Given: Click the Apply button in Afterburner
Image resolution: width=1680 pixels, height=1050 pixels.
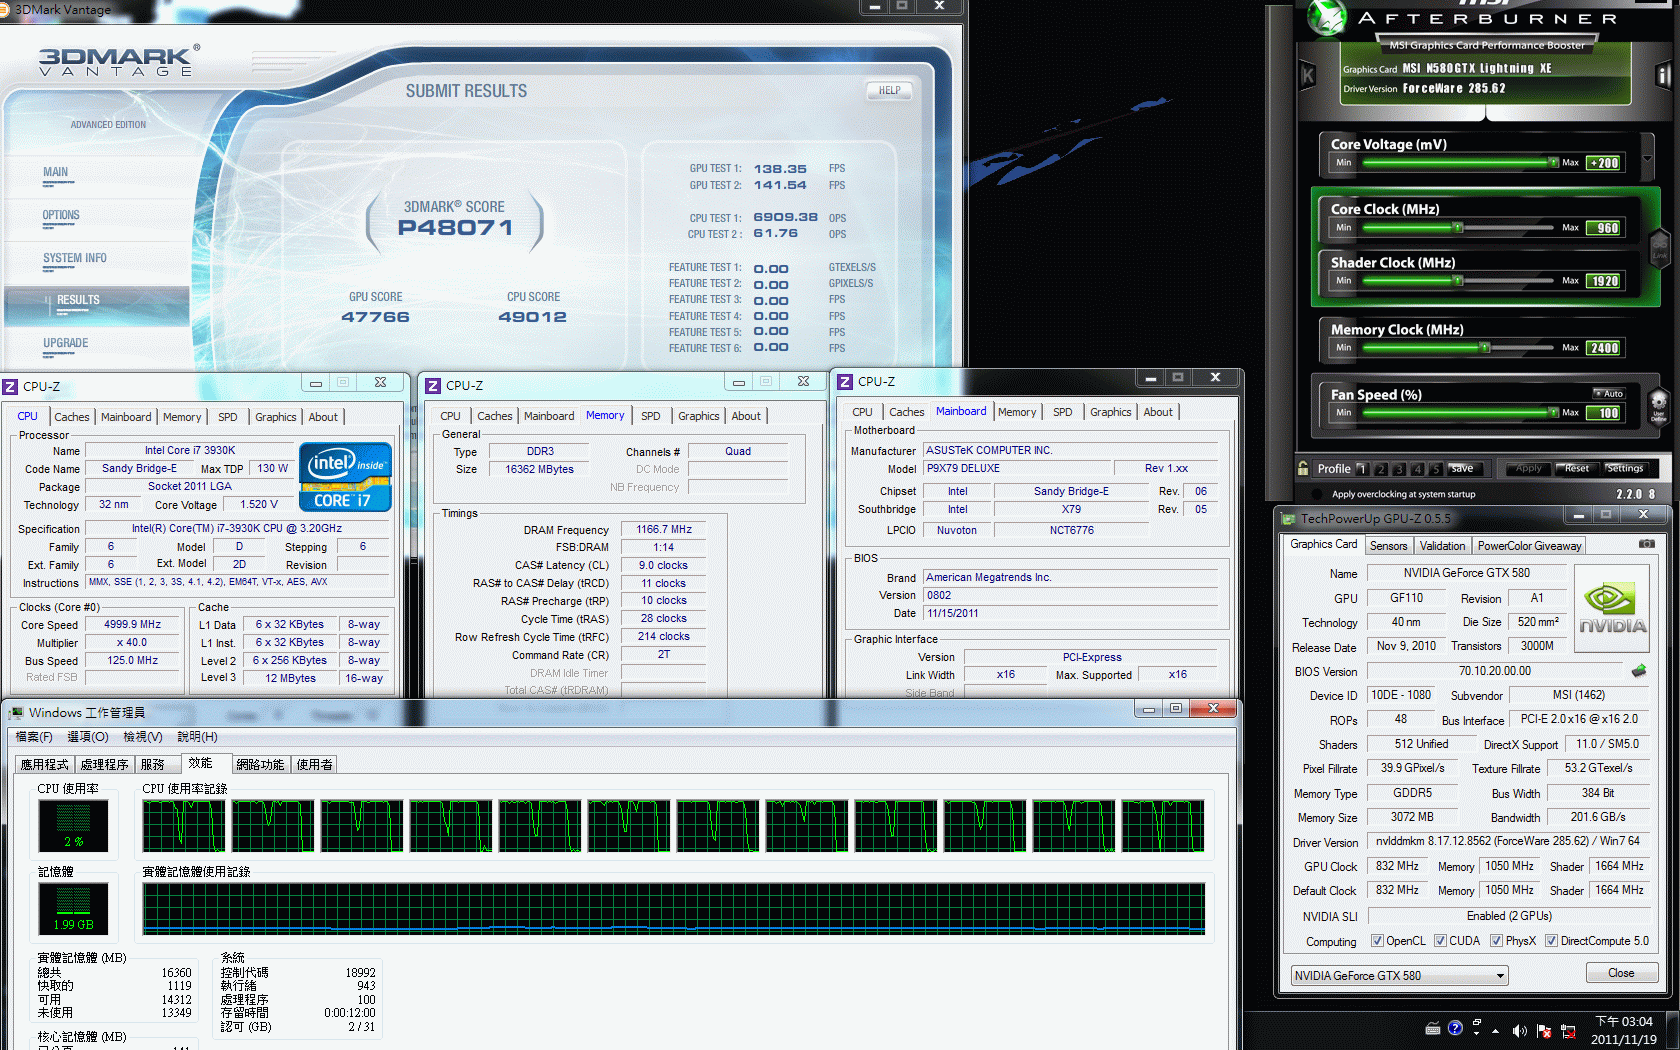Looking at the screenshot, I should pyautogui.click(x=1528, y=468).
